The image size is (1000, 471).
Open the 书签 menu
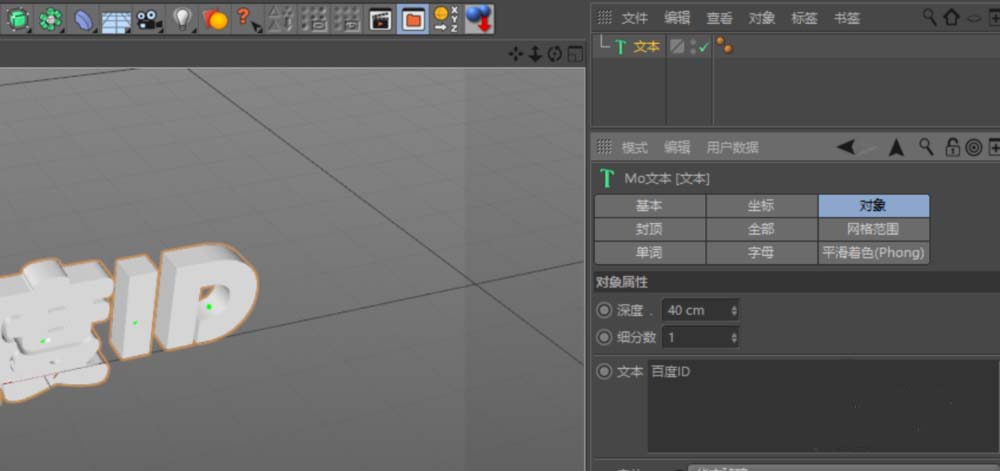coord(846,18)
